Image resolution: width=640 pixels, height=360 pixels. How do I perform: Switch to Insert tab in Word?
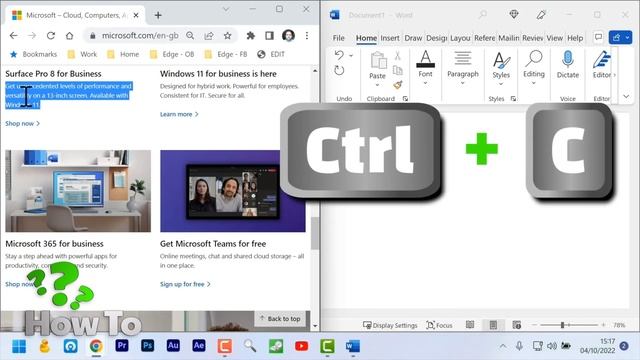click(x=390, y=38)
